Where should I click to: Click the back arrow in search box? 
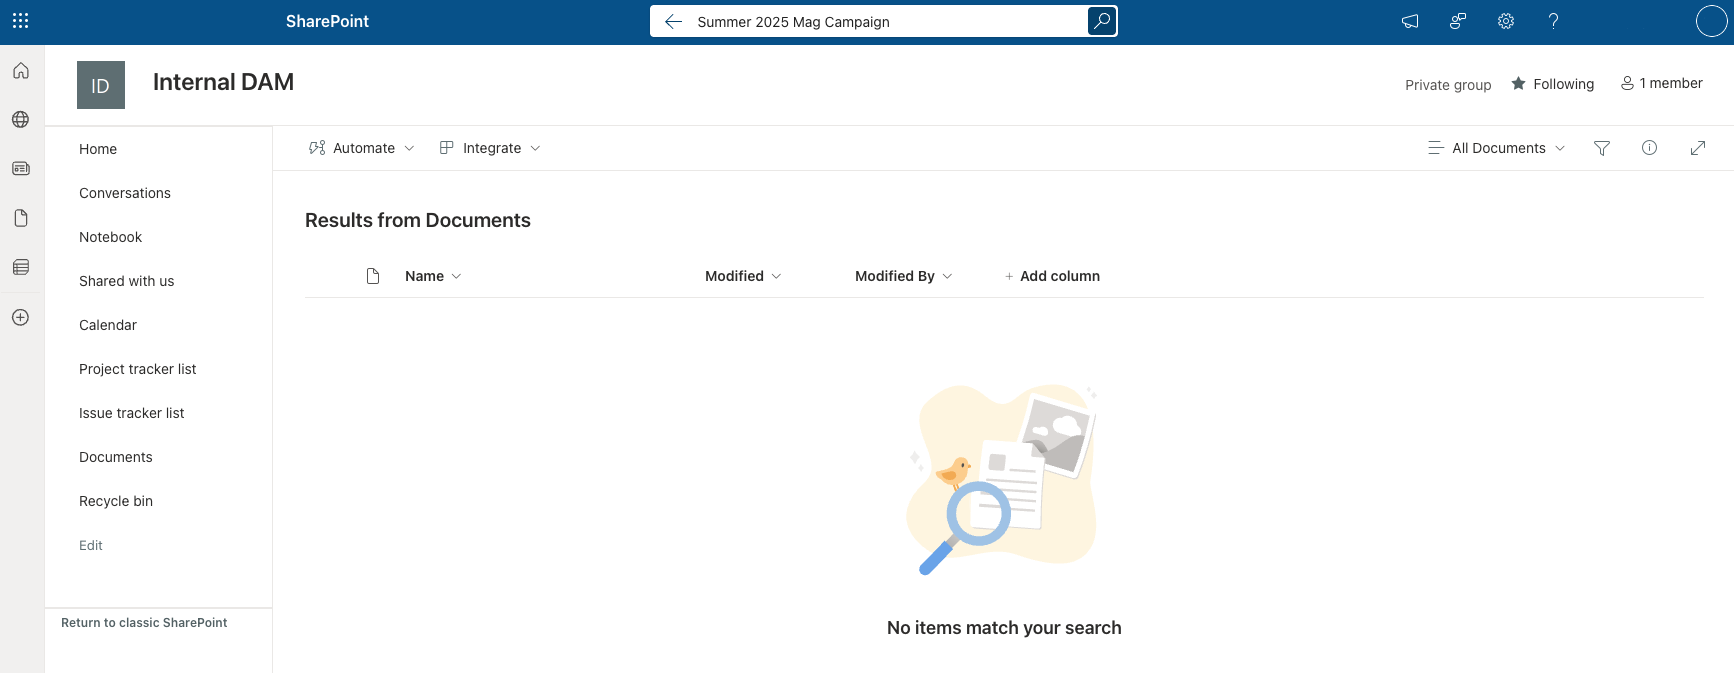673,21
